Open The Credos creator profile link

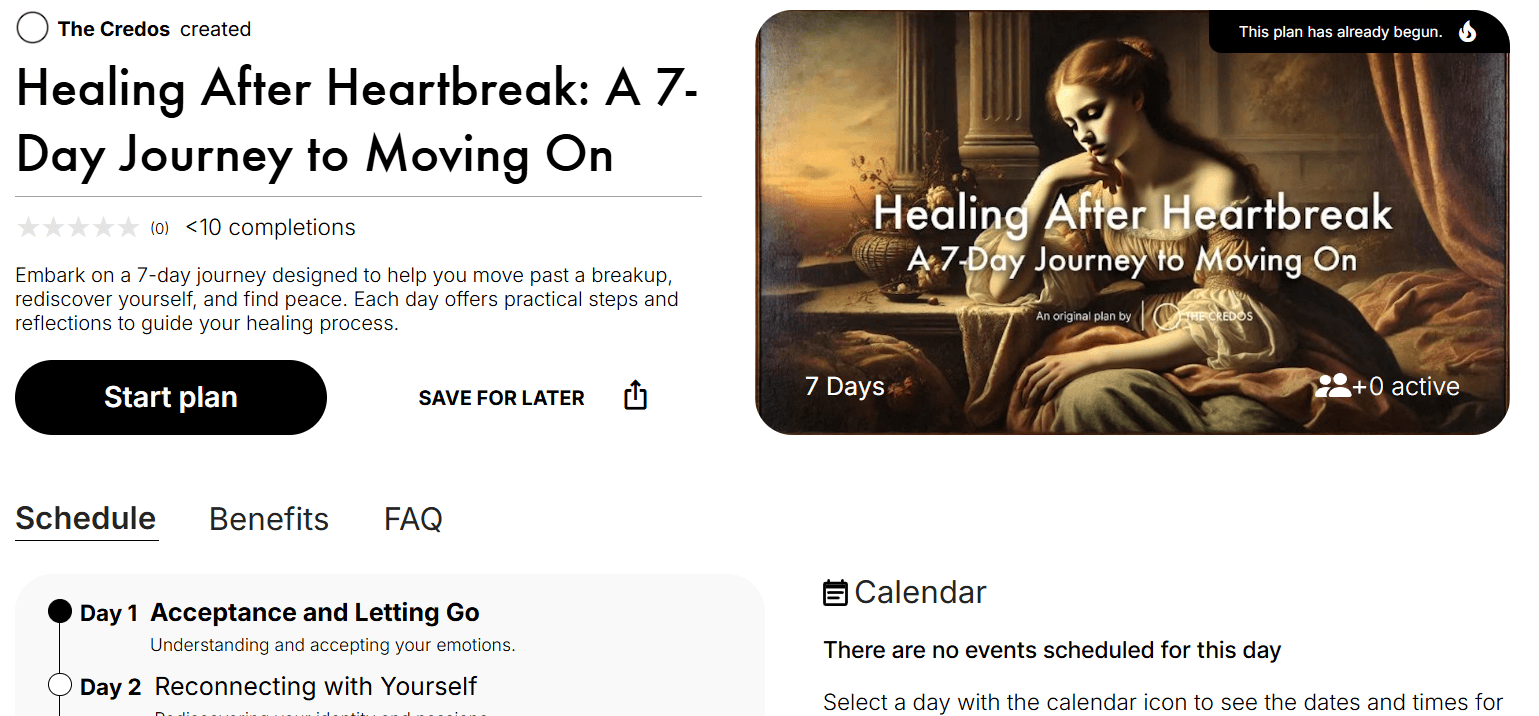click(x=114, y=29)
